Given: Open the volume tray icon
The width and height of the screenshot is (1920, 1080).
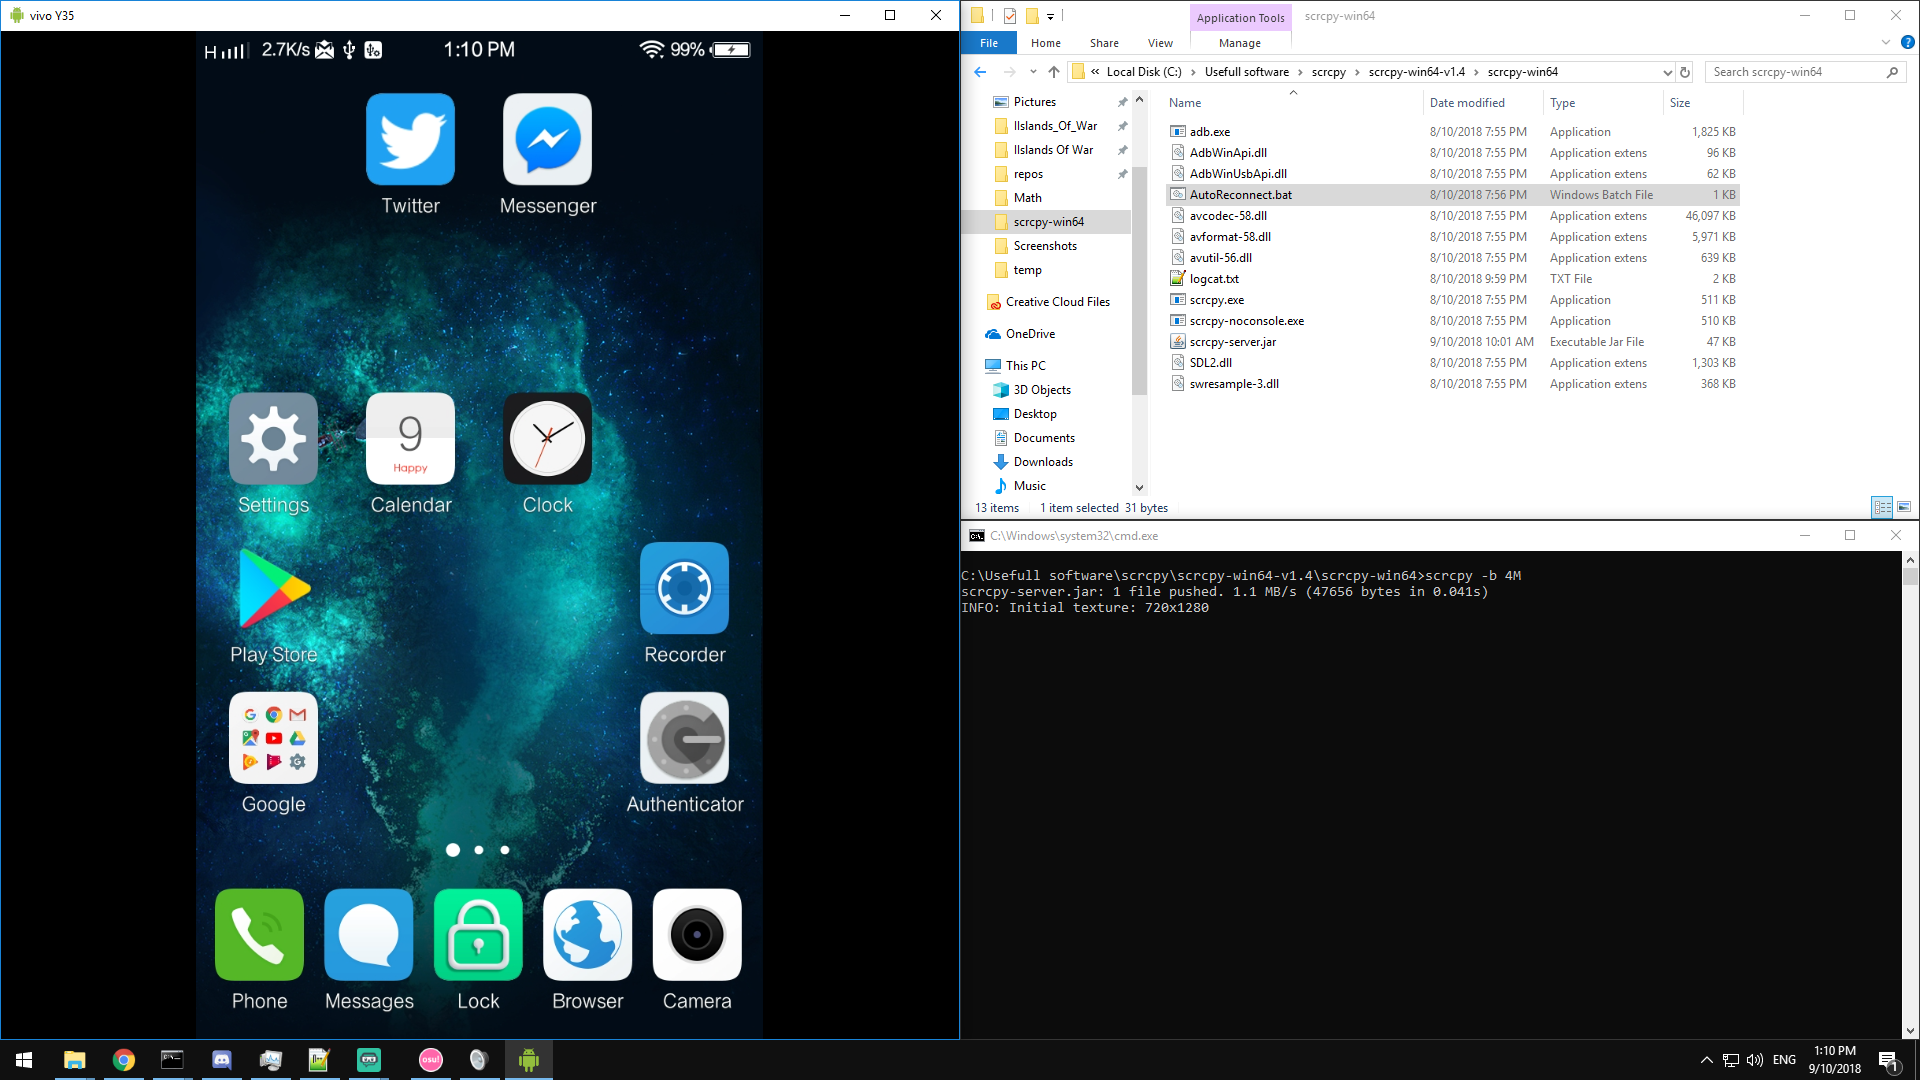Looking at the screenshot, I should pos(1755,1060).
